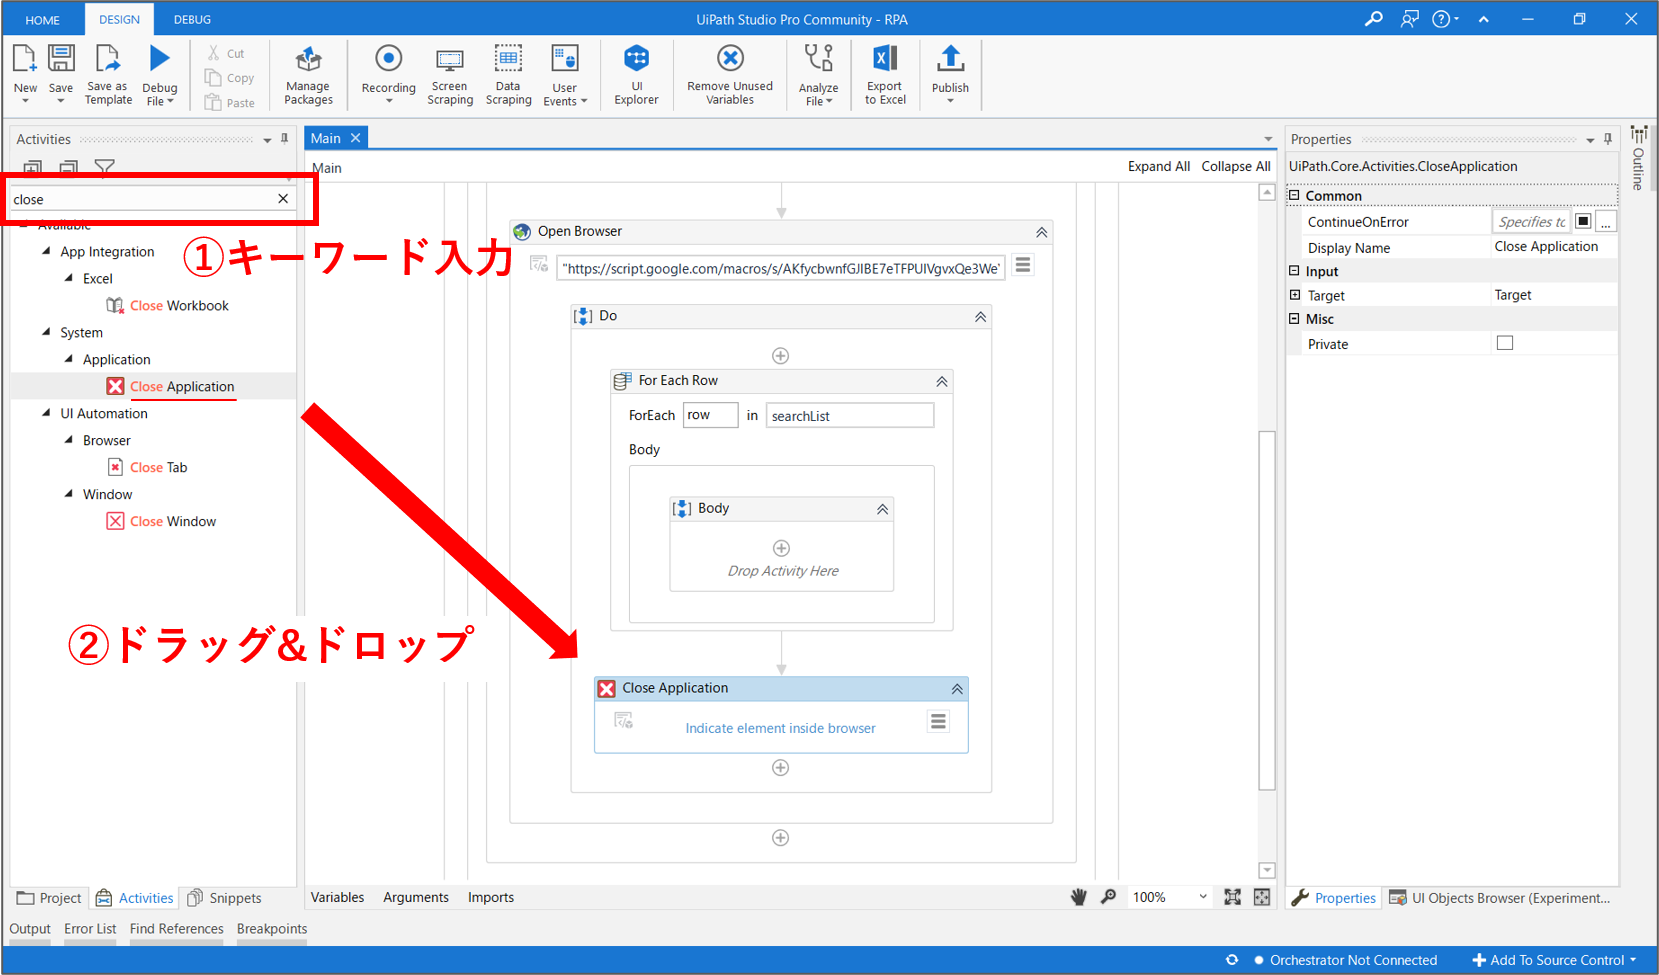Click the pan hand tool icon
This screenshot has width=1659, height=975.
point(1078,897)
